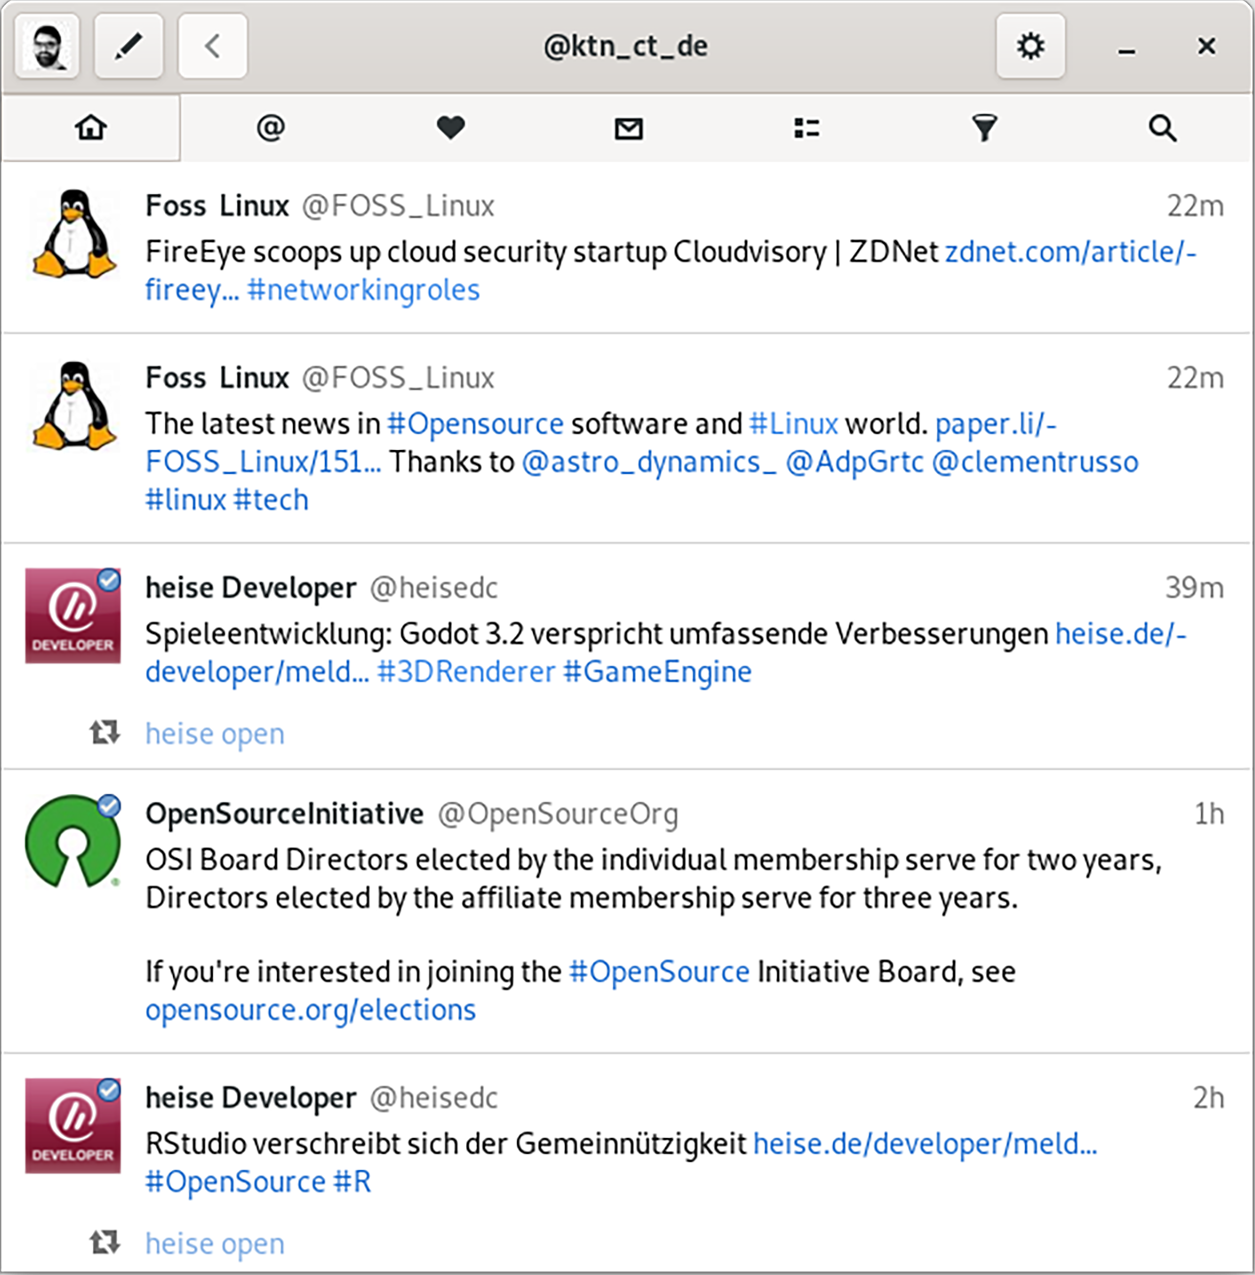The image size is (1255, 1275).
Task: Click the 1h timestamp on the OSI tweet
Action: 1209,814
